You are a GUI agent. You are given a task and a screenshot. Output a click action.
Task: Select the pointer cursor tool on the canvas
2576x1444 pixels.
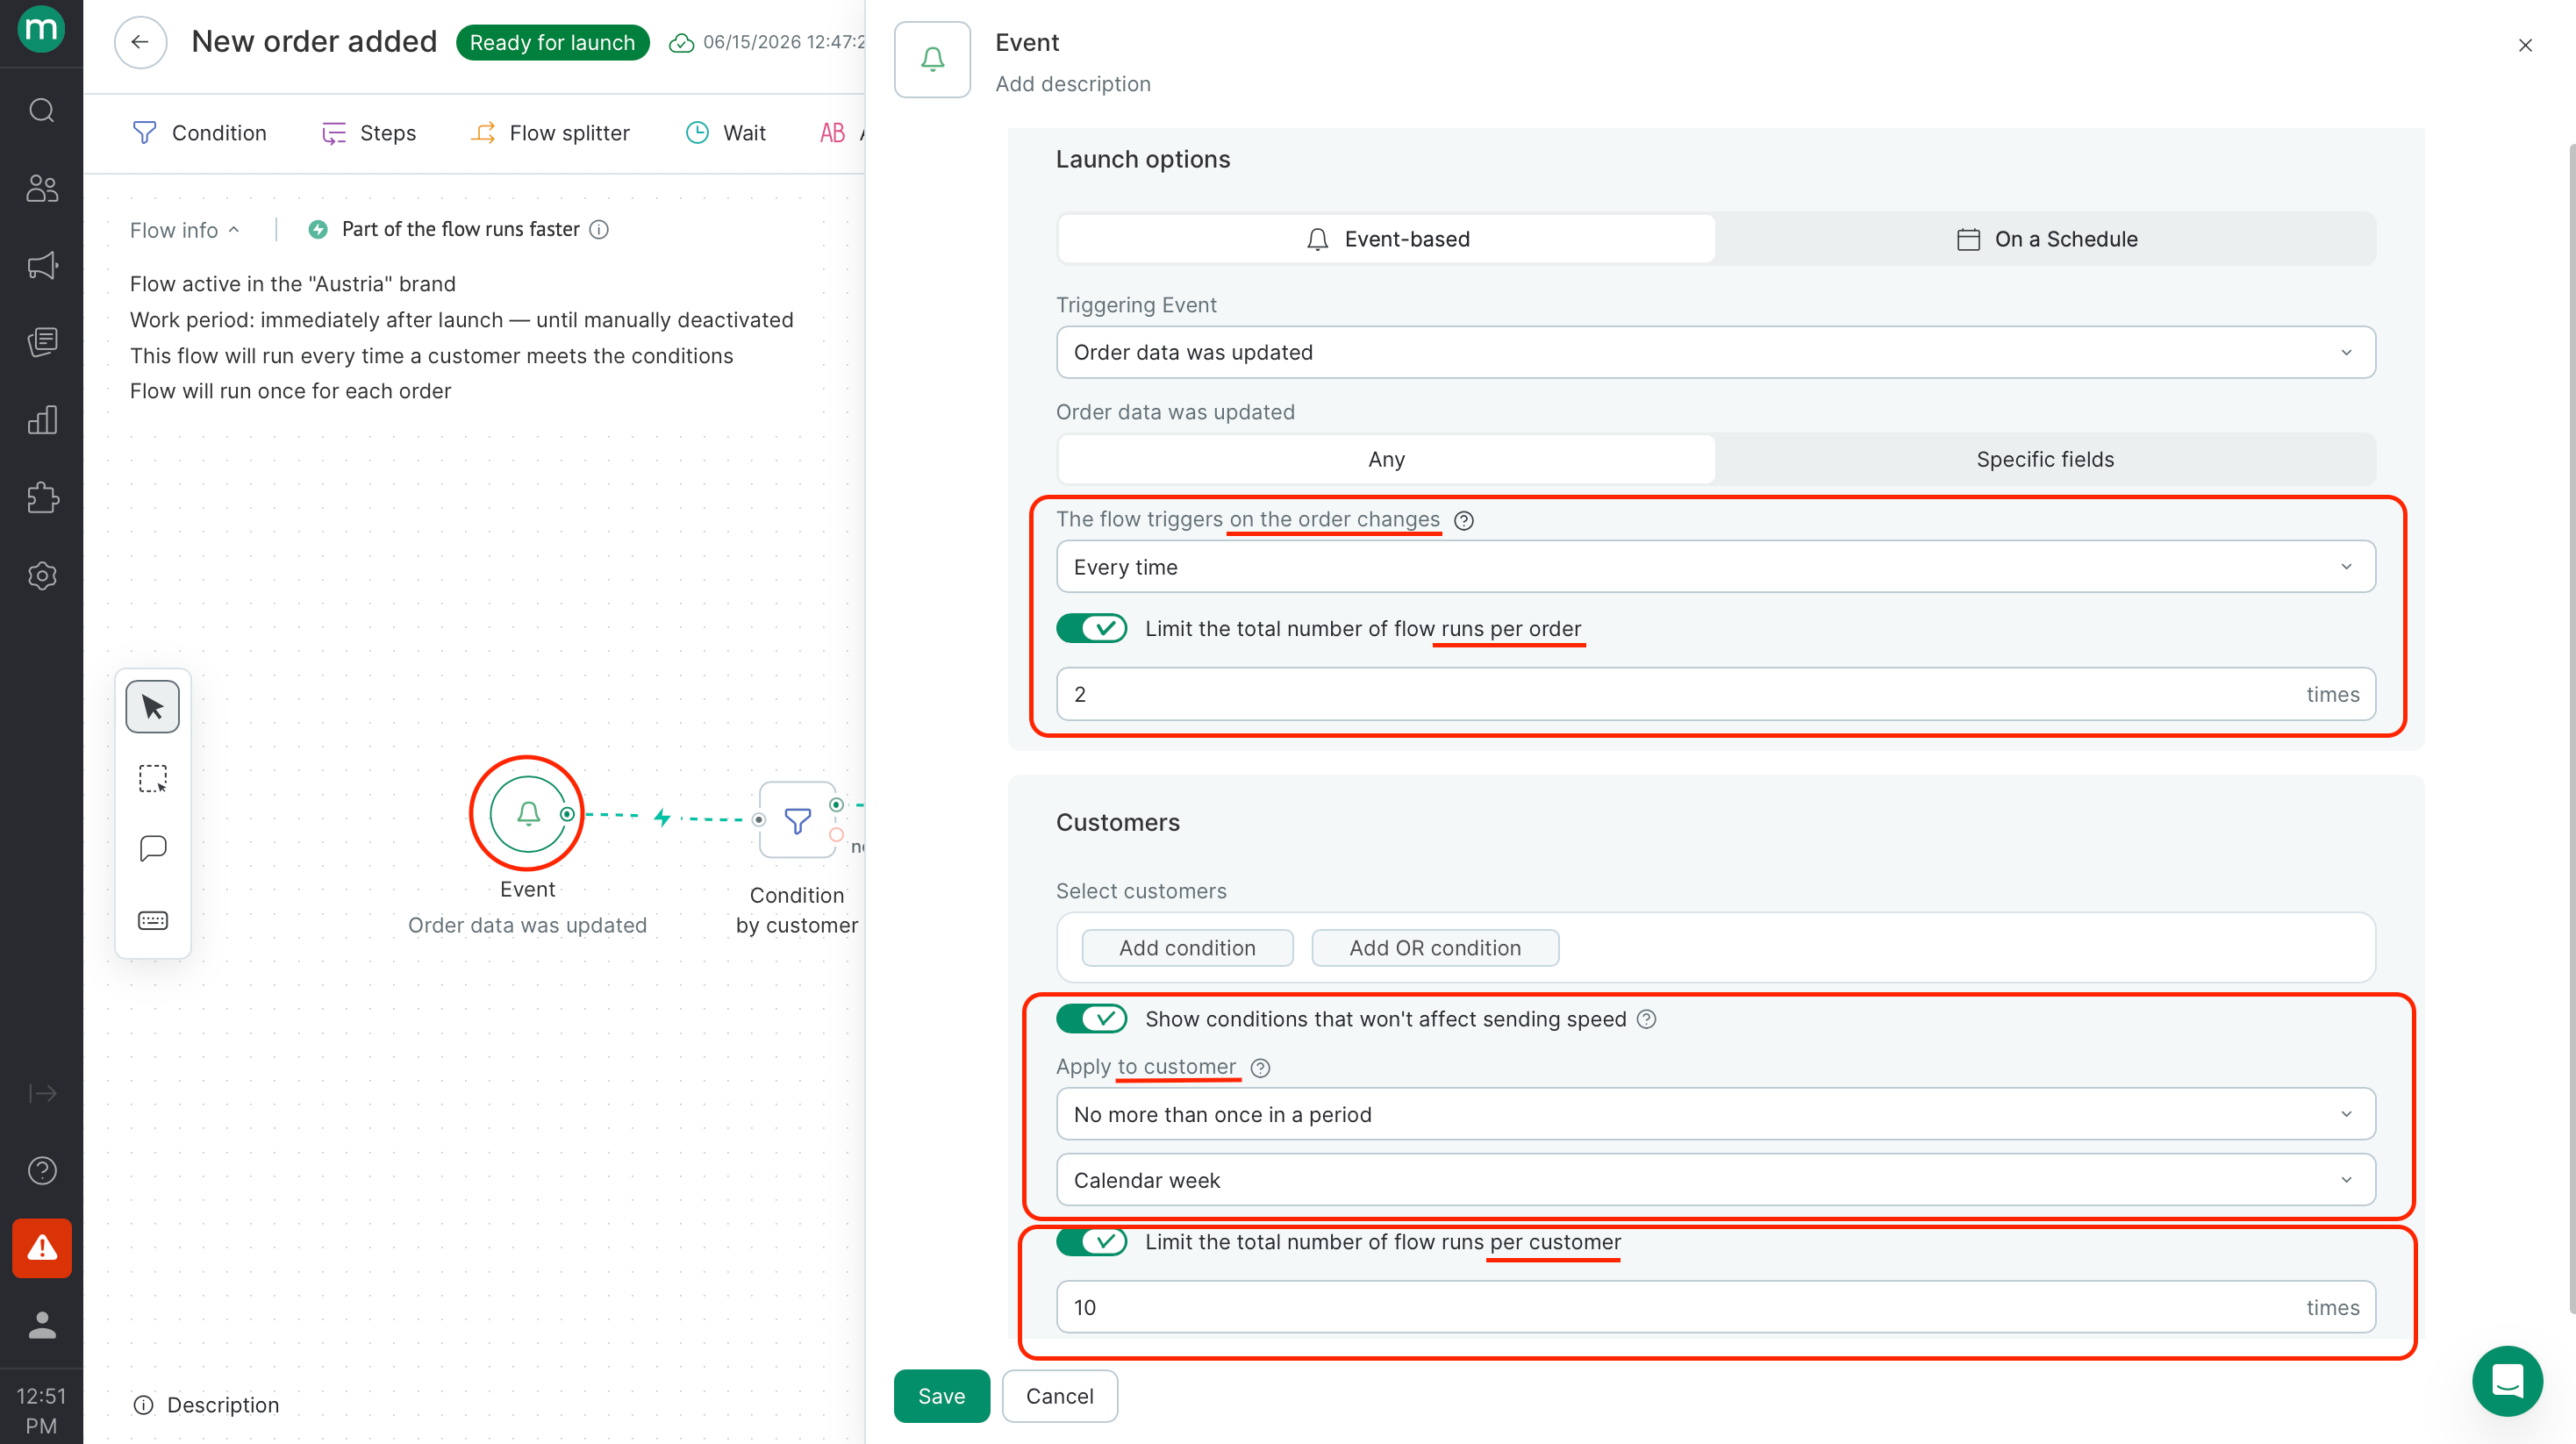click(x=152, y=707)
